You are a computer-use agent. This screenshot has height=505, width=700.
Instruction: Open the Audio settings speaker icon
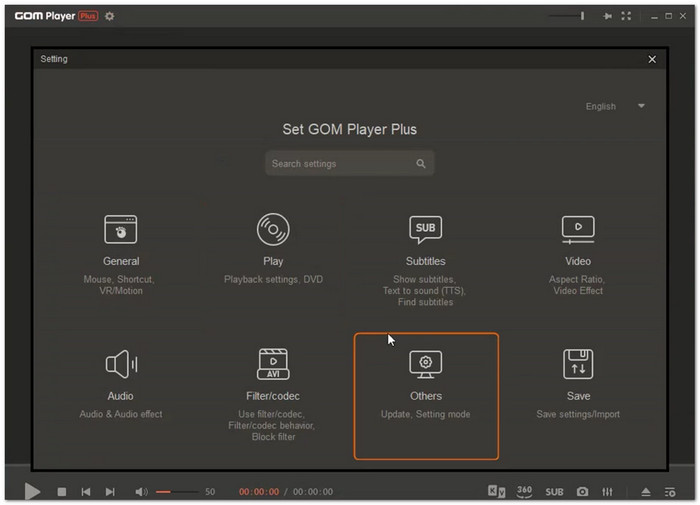[x=121, y=364]
